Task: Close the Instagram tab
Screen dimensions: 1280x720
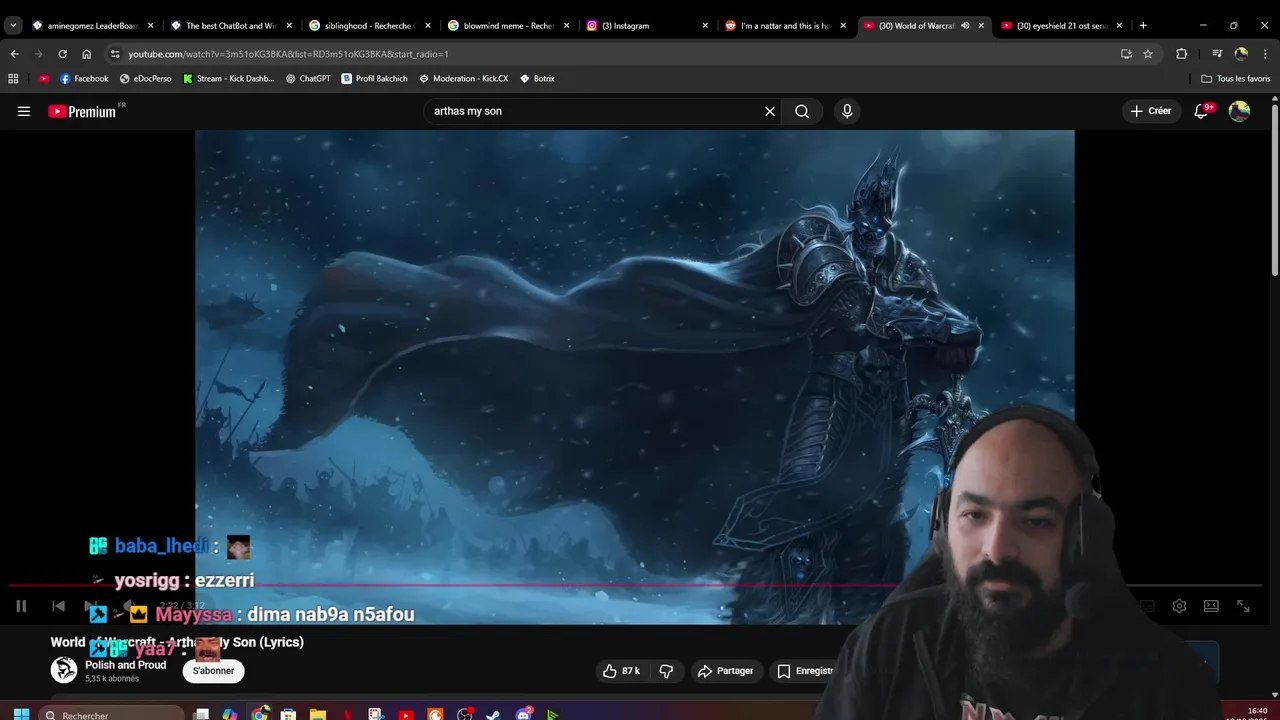Action: [704, 25]
